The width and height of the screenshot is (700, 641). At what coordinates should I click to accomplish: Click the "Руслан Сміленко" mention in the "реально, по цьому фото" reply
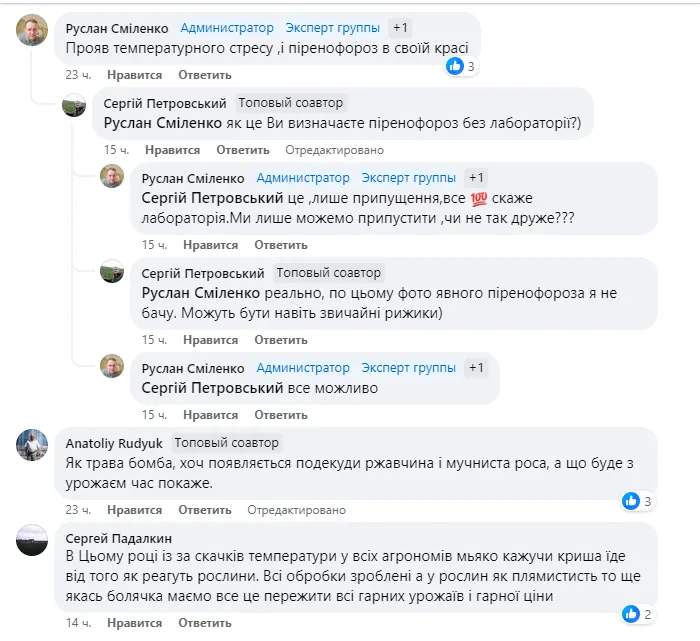click(201, 293)
